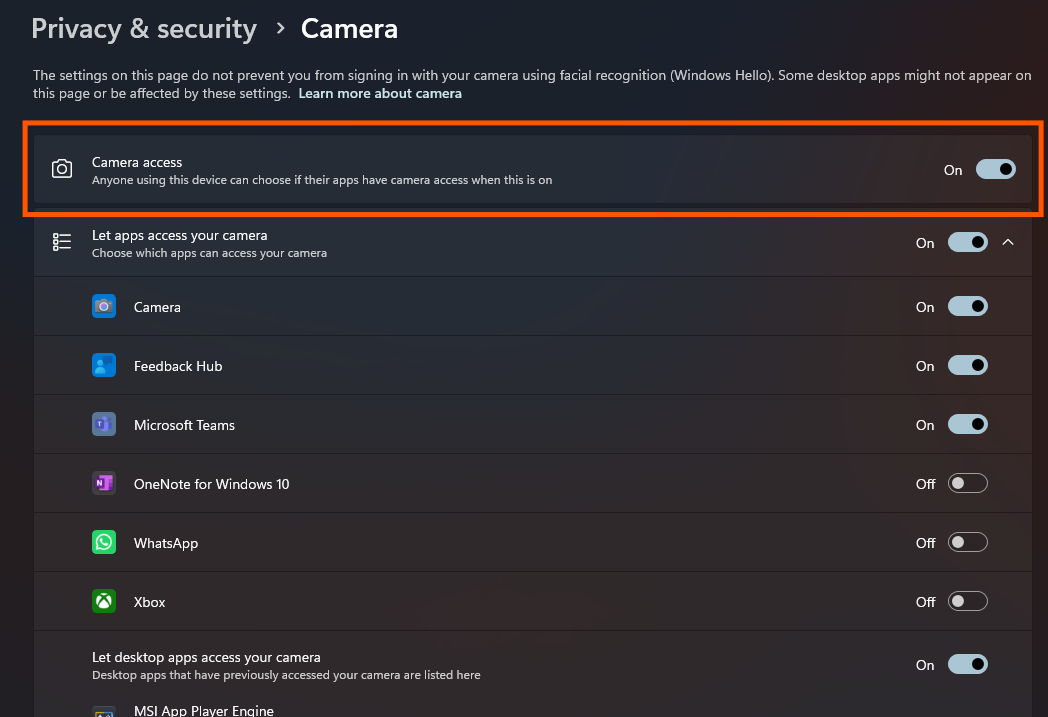
Task: Open the Learn more about camera link
Action: point(380,93)
